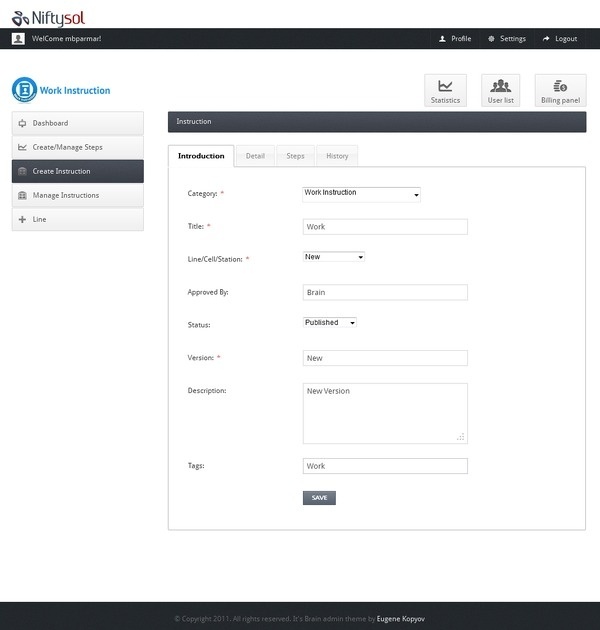Open the Statistics chart icon
600x630 pixels.
coord(445,86)
